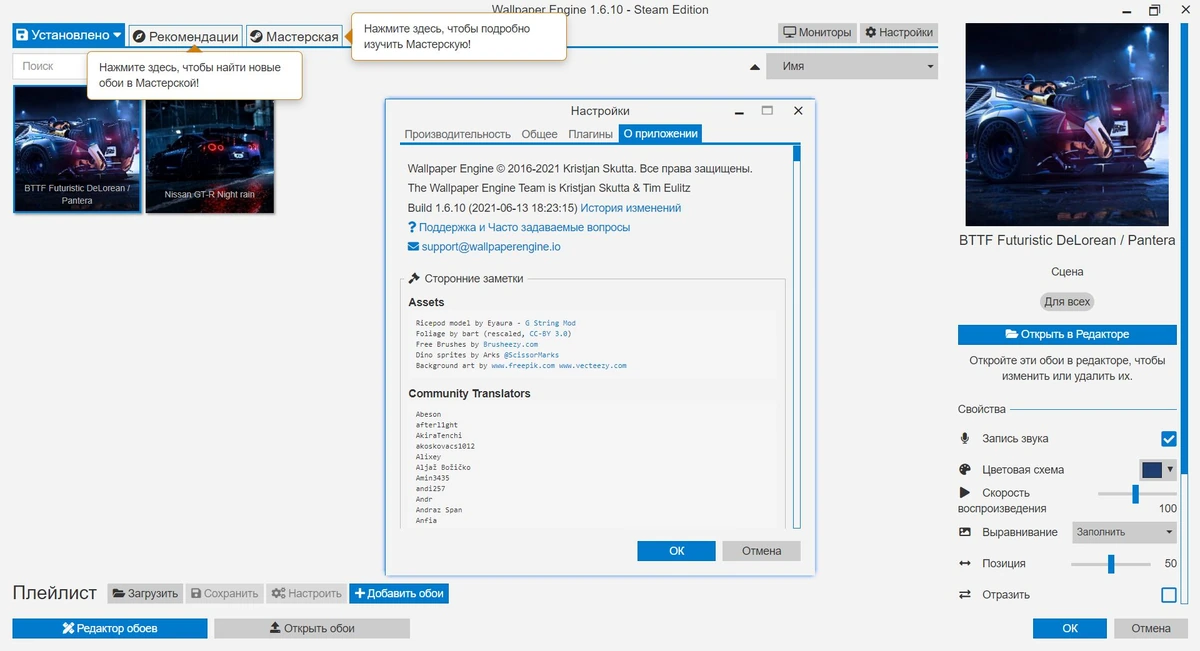Open the Installed (Установлено) dropdown tab
Screen dimensions: 1200x651
click(69, 35)
